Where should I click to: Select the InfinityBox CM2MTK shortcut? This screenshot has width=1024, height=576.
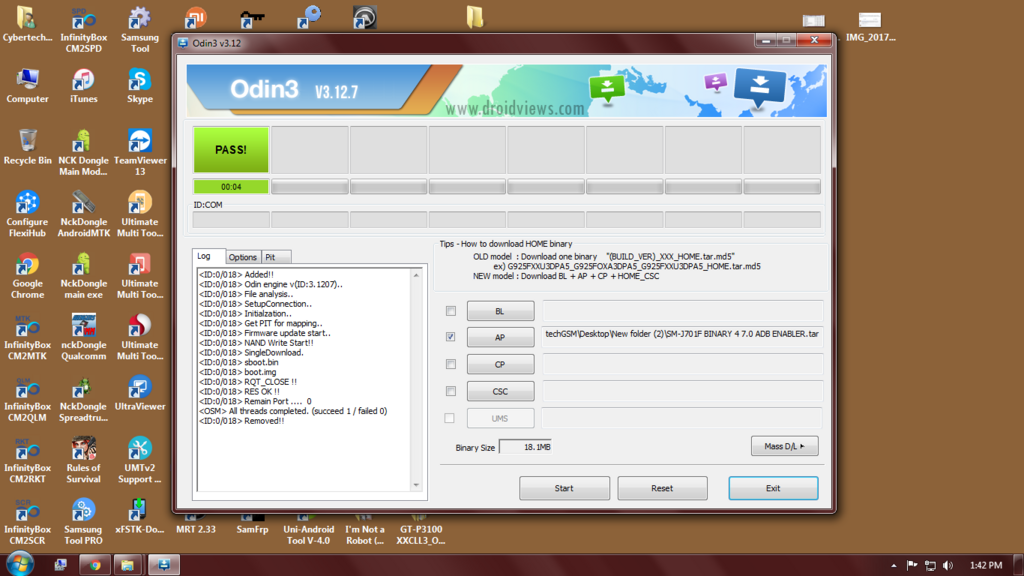coord(27,337)
